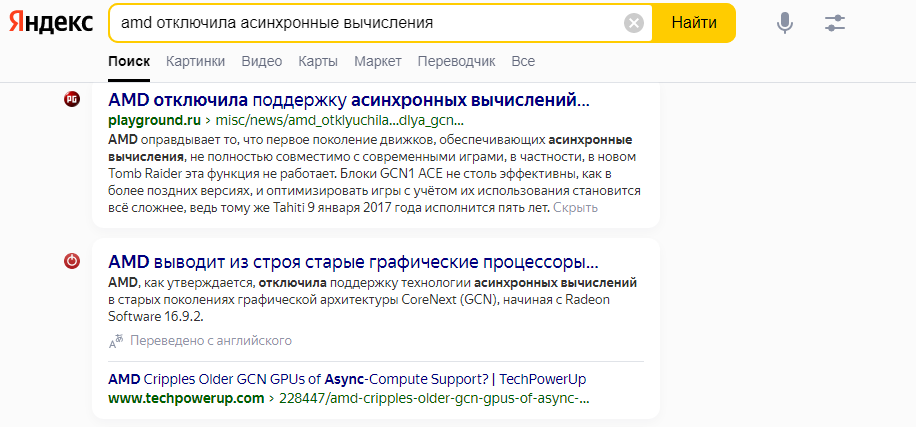Switch to the Картинки tab
The height and width of the screenshot is (427, 916).
pos(195,62)
